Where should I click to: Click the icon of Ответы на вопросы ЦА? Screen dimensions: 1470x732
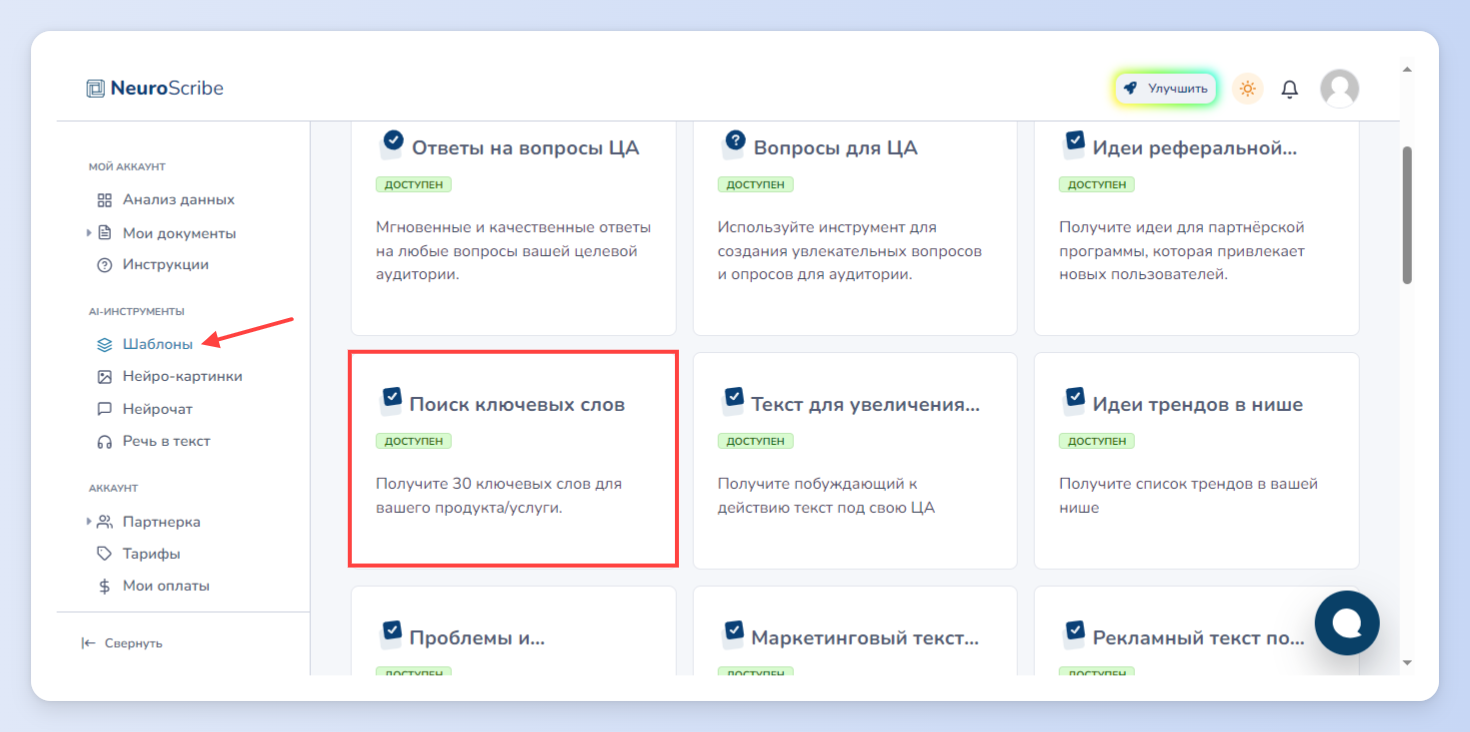click(x=392, y=143)
